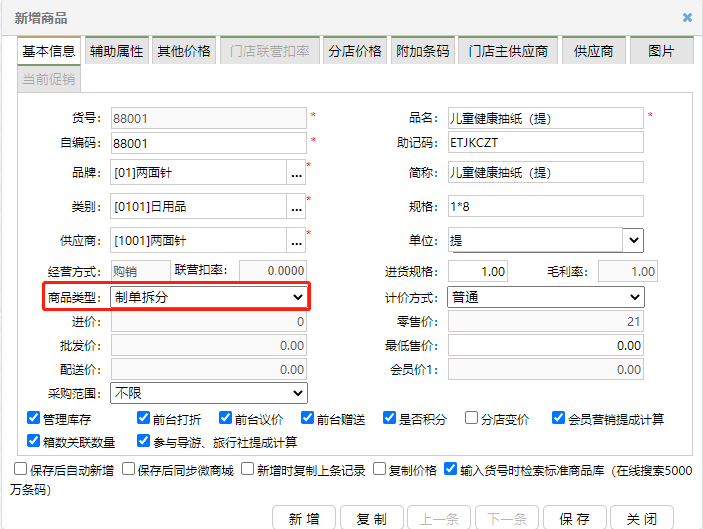This screenshot has width=703, height=529.
Task: Close the 新增商品 dialog with X icon
Action: (687, 17)
